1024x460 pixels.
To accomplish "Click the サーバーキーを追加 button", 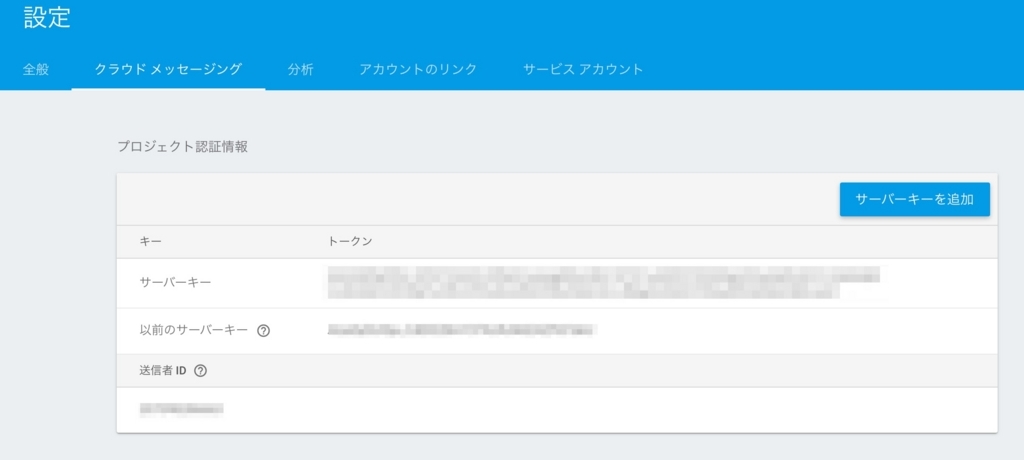I will coord(914,199).
